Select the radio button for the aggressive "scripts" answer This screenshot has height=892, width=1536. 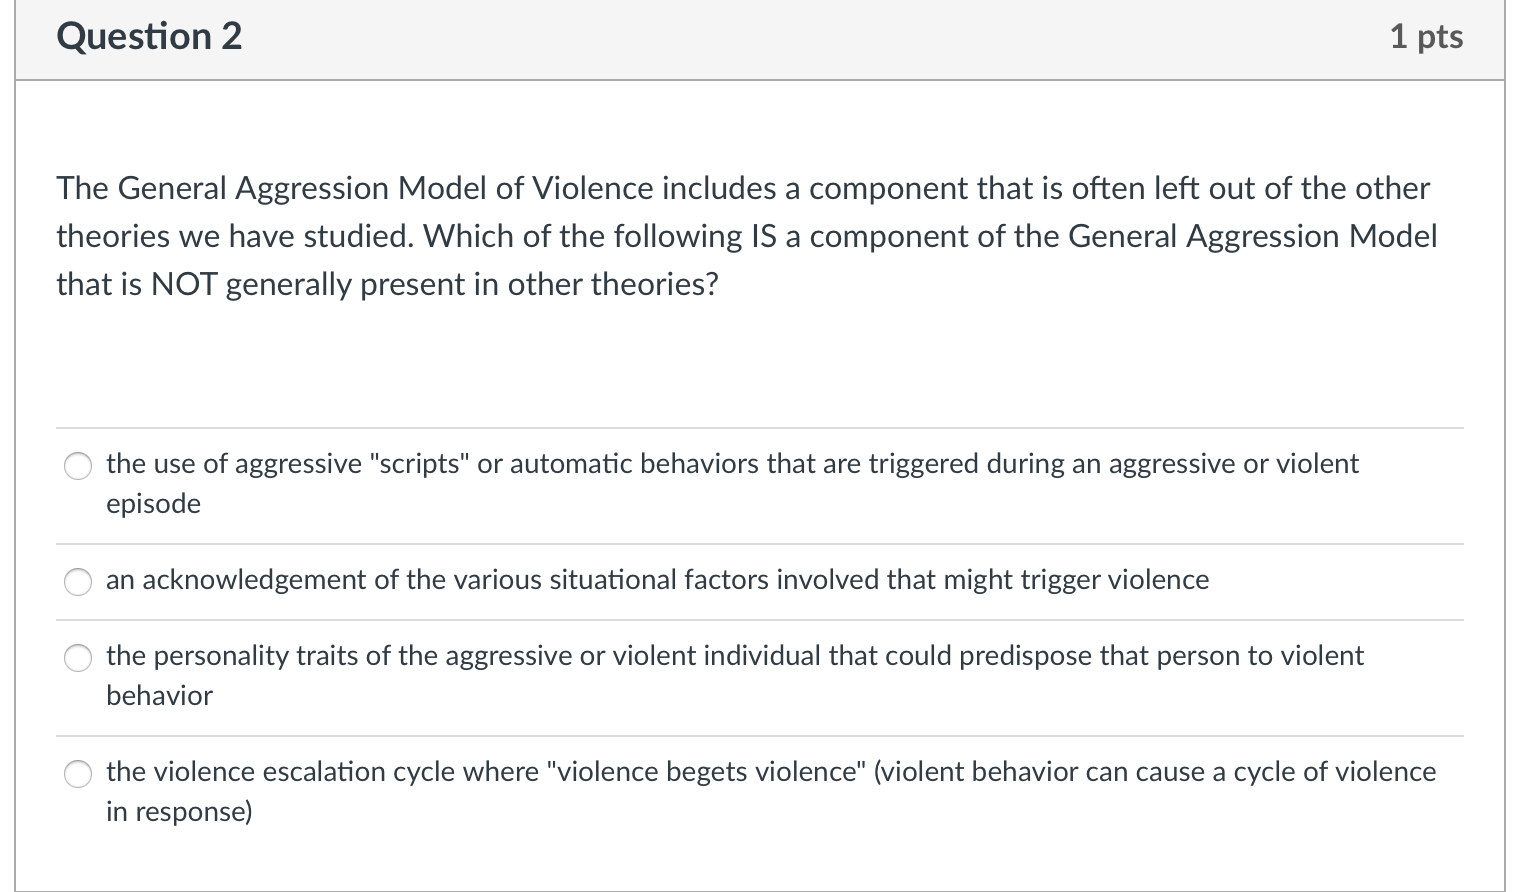point(78,466)
